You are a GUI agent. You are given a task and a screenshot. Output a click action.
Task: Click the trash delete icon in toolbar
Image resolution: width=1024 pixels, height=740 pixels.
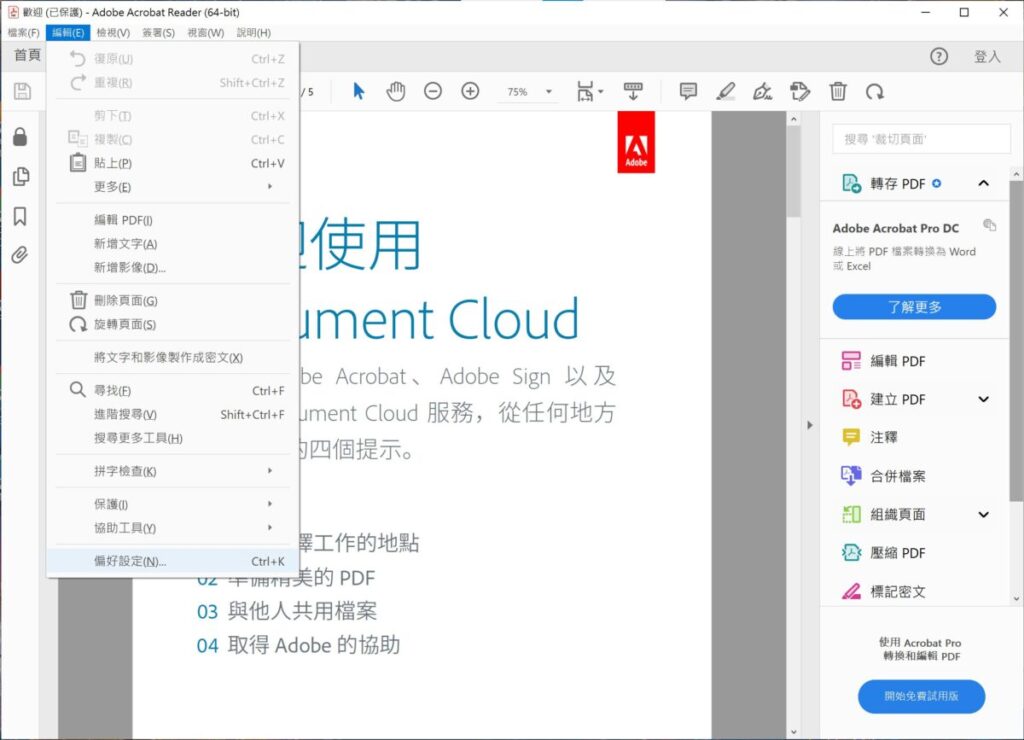pos(838,91)
